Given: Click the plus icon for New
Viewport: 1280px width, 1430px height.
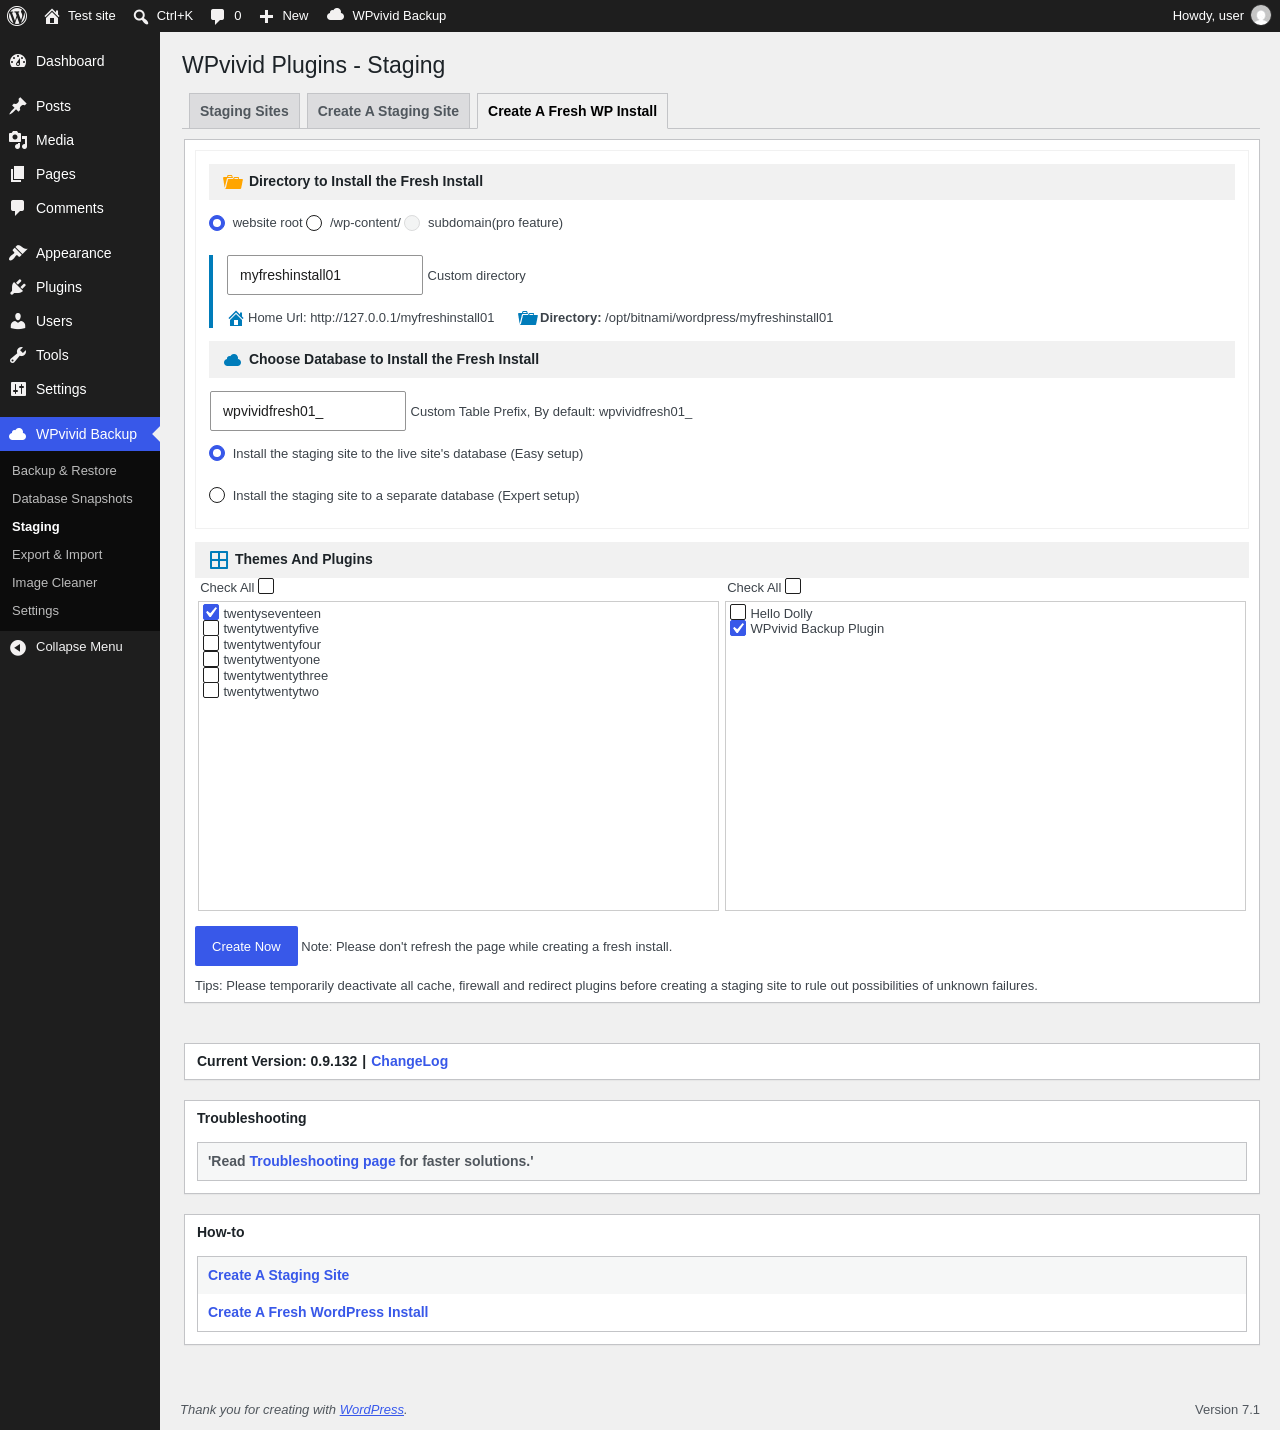Looking at the screenshot, I should pyautogui.click(x=266, y=16).
